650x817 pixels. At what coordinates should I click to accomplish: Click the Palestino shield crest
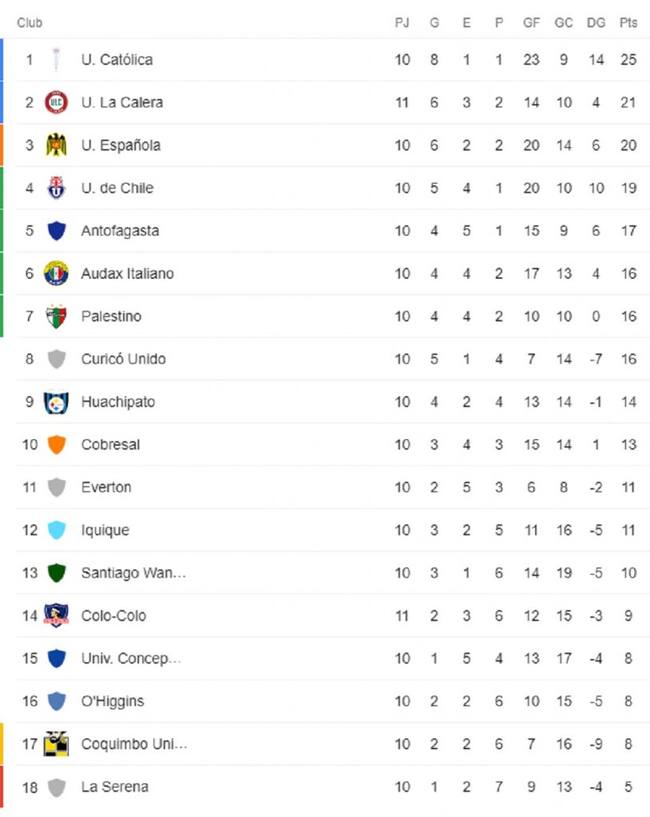tap(56, 316)
